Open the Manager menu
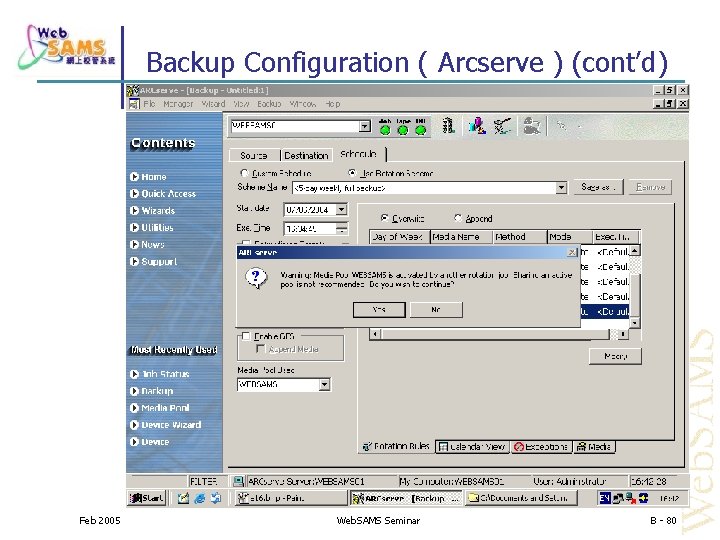 click(178, 104)
